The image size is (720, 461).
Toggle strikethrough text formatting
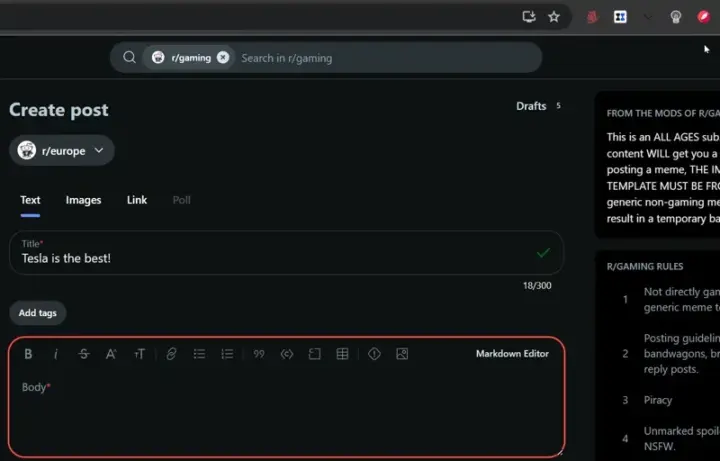coord(83,354)
